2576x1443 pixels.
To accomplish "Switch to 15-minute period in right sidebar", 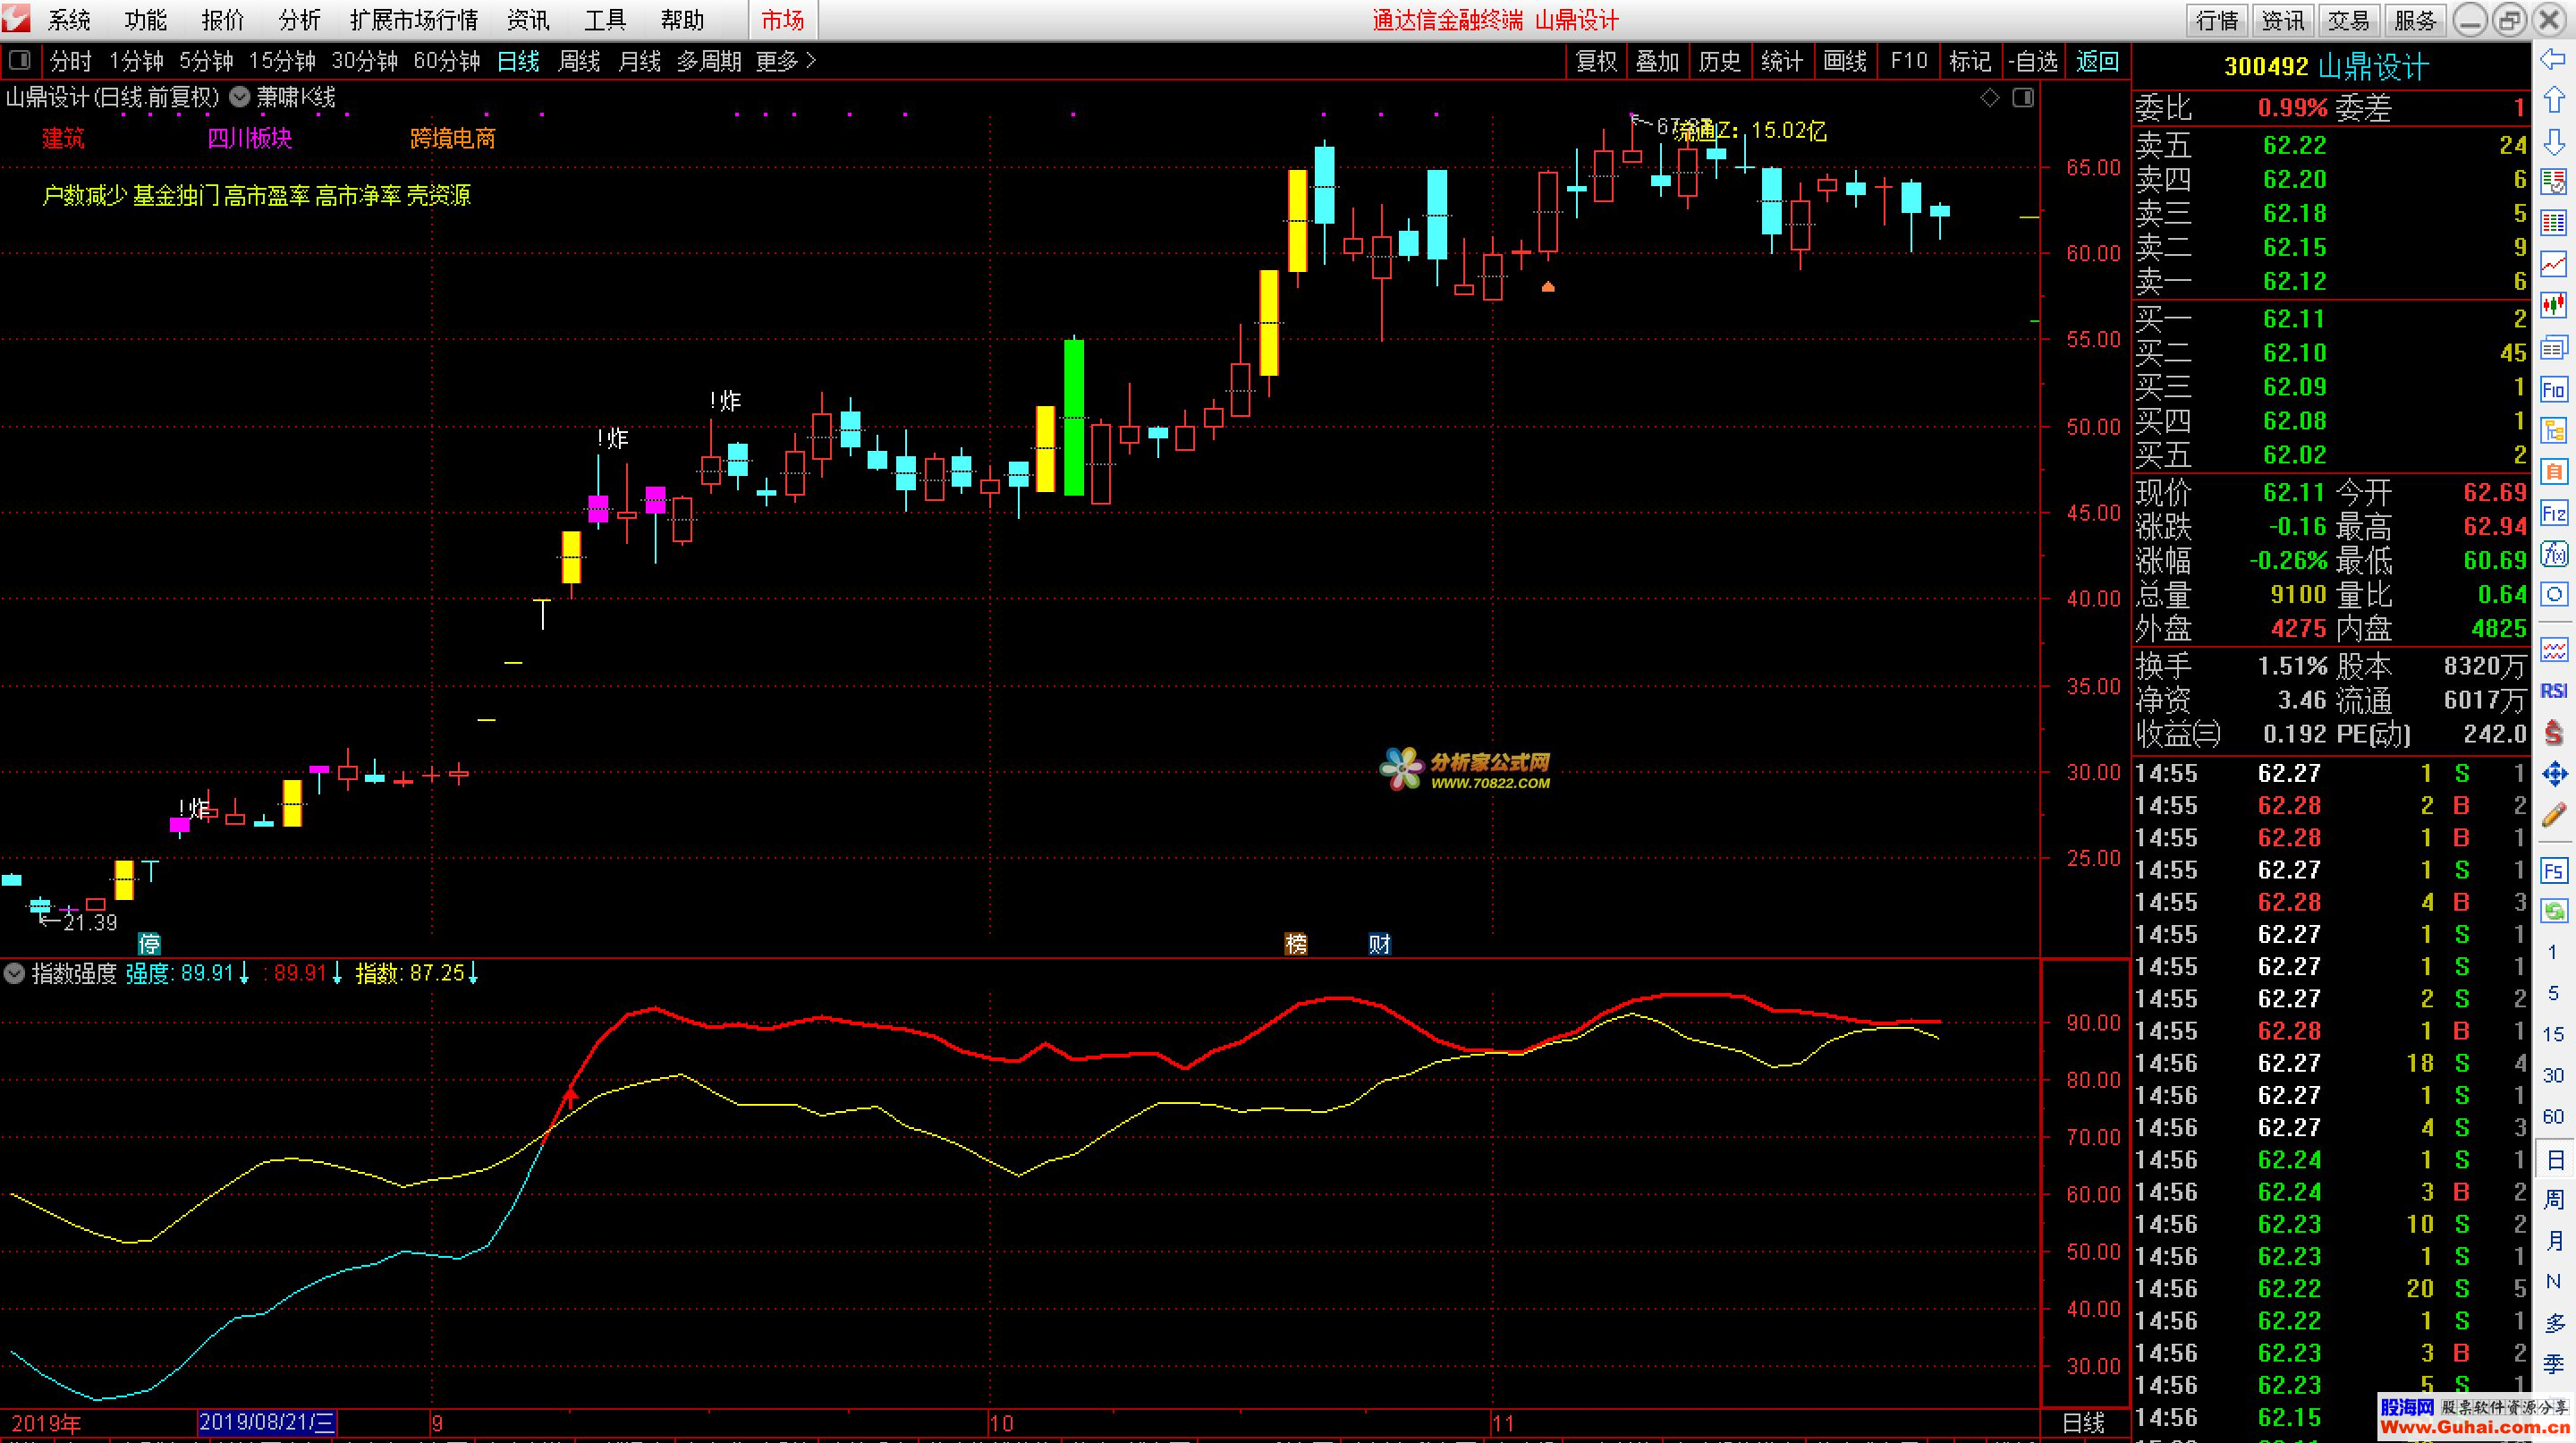I will [2554, 1034].
